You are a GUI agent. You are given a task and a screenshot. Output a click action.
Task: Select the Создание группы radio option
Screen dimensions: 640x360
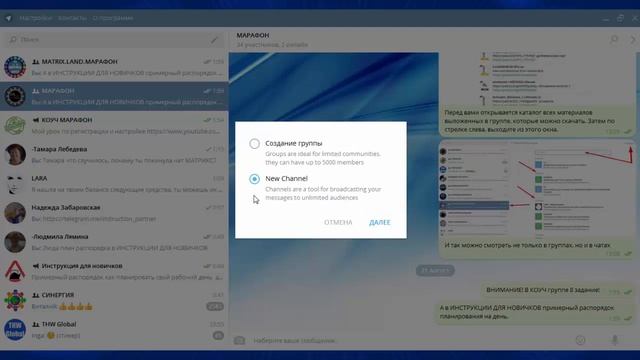point(254,144)
